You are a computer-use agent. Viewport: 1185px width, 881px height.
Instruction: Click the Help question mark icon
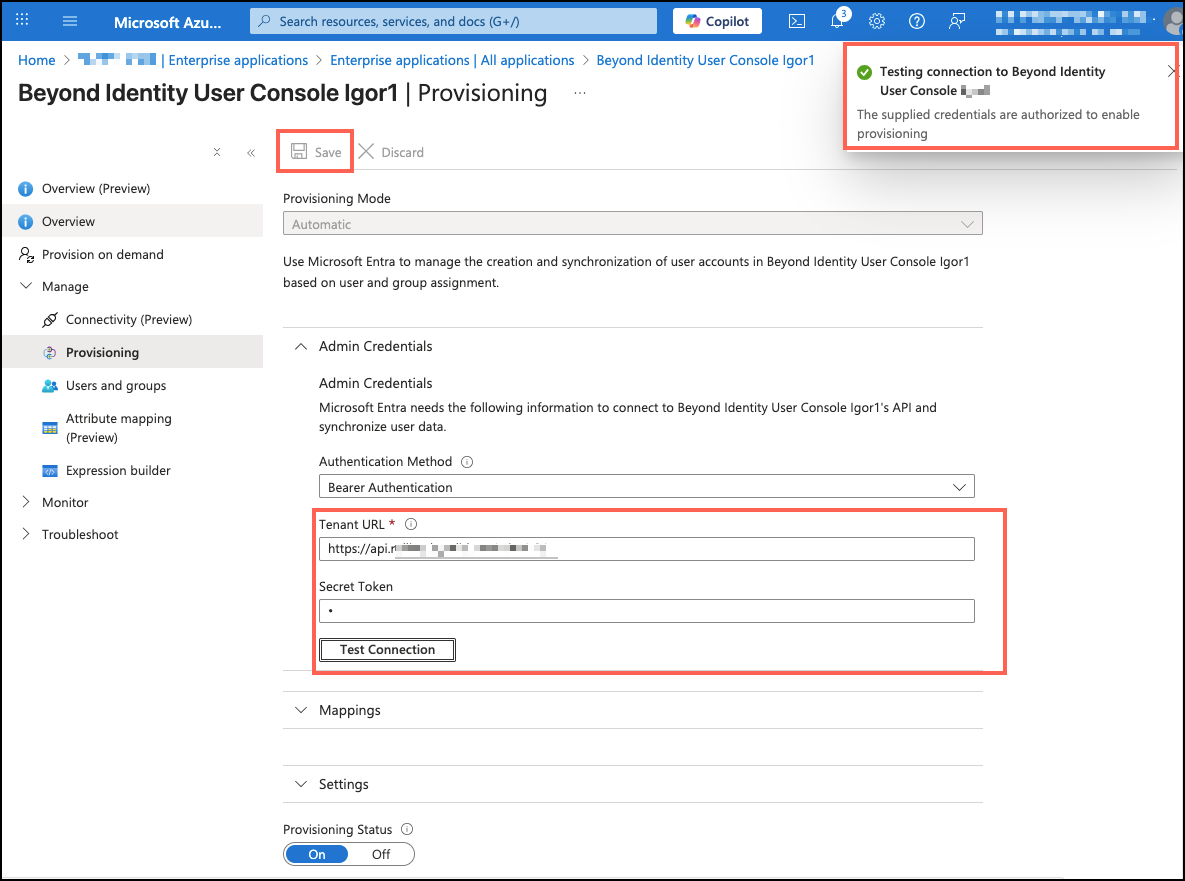[x=916, y=21]
